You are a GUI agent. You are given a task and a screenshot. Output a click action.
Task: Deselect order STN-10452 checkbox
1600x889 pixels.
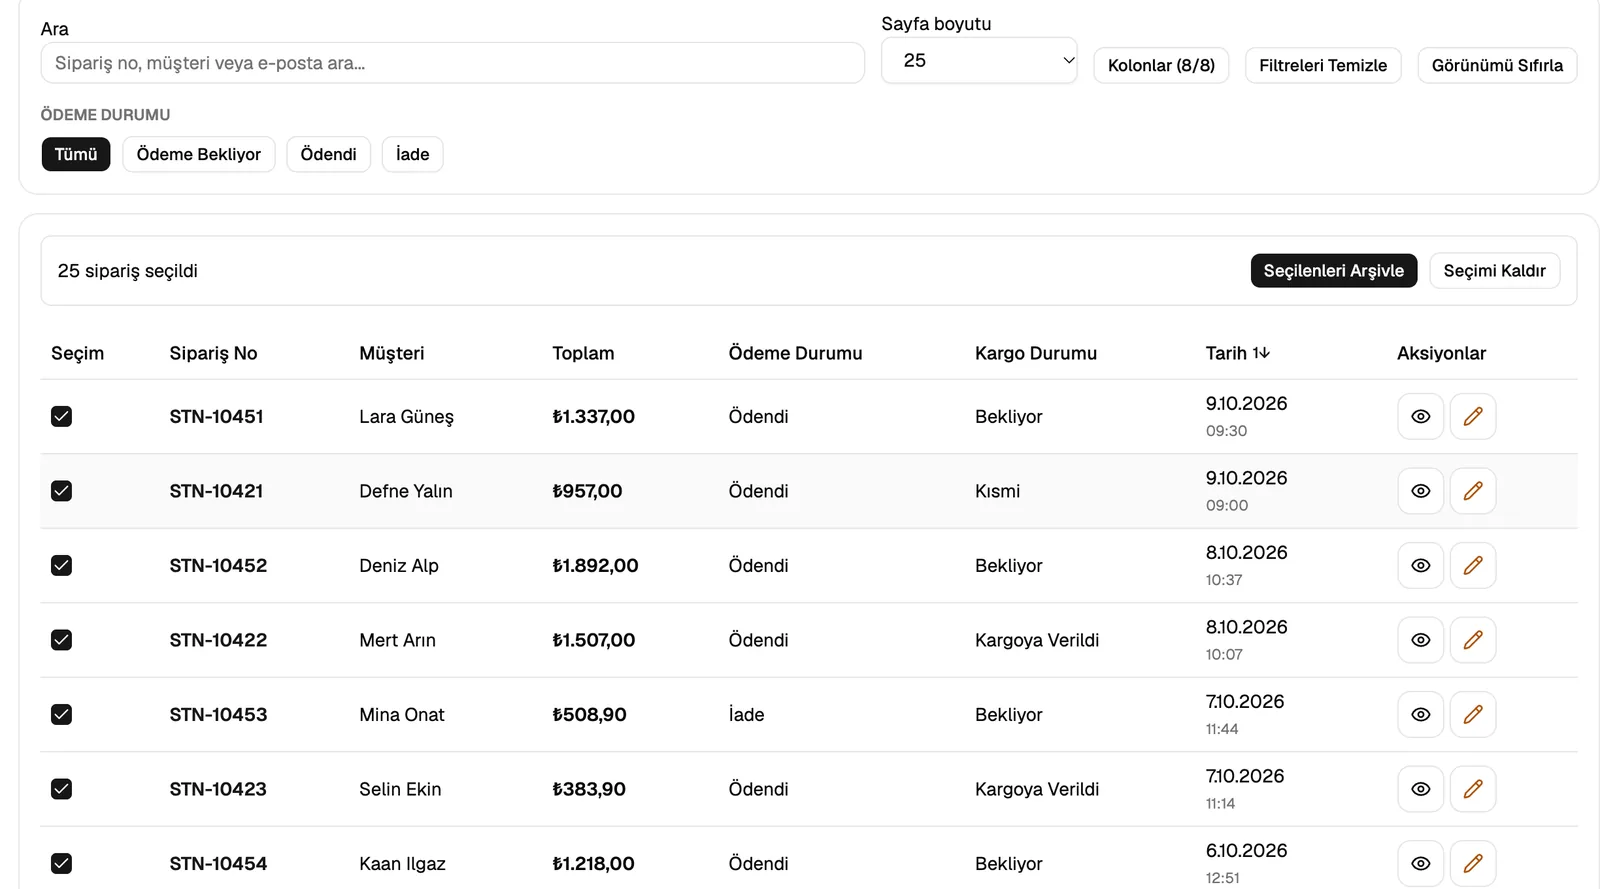pos(61,565)
